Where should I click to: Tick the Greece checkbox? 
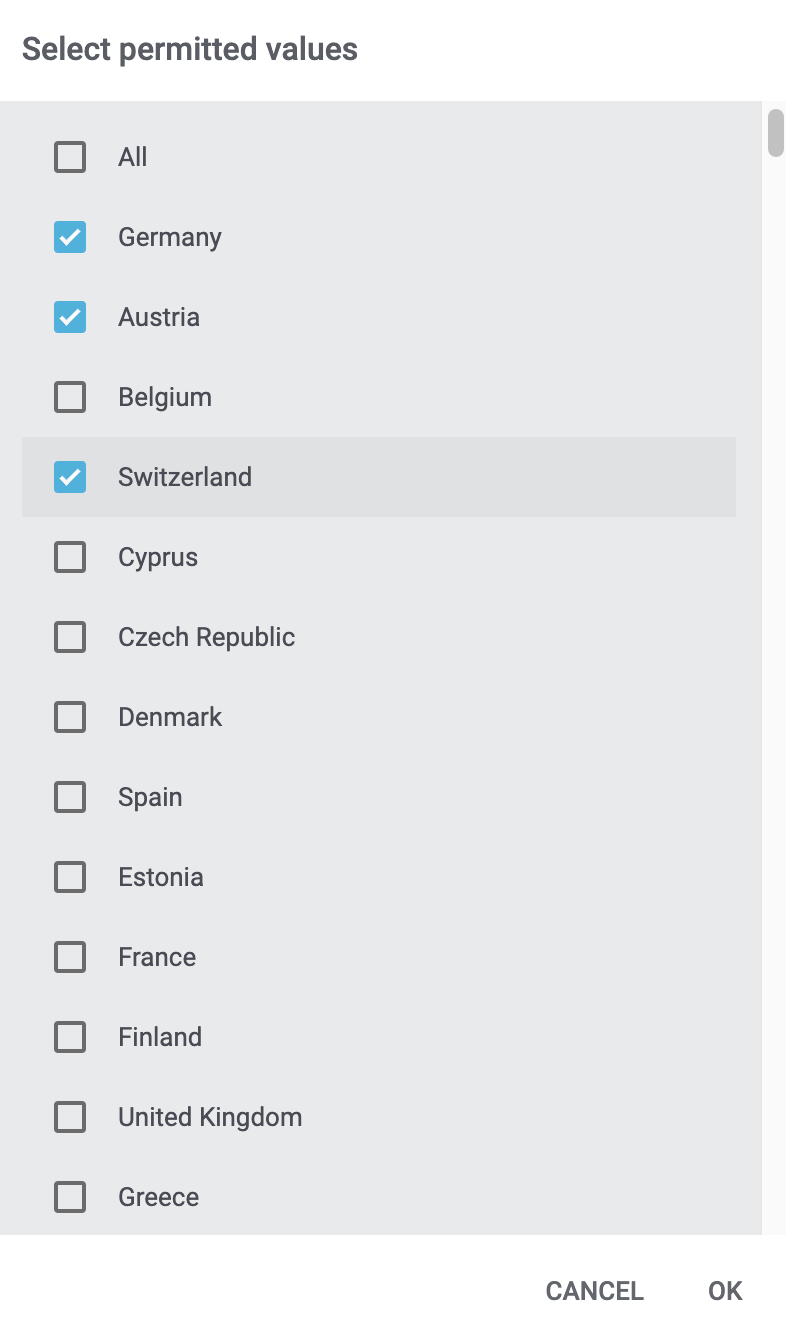tap(70, 1197)
